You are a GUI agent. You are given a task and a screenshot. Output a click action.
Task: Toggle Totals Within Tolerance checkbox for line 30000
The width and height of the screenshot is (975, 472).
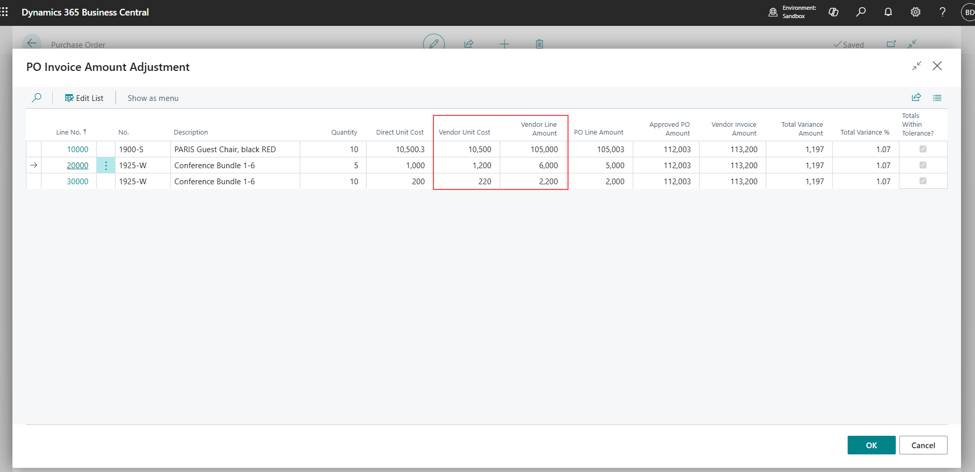(x=923, y=181)
